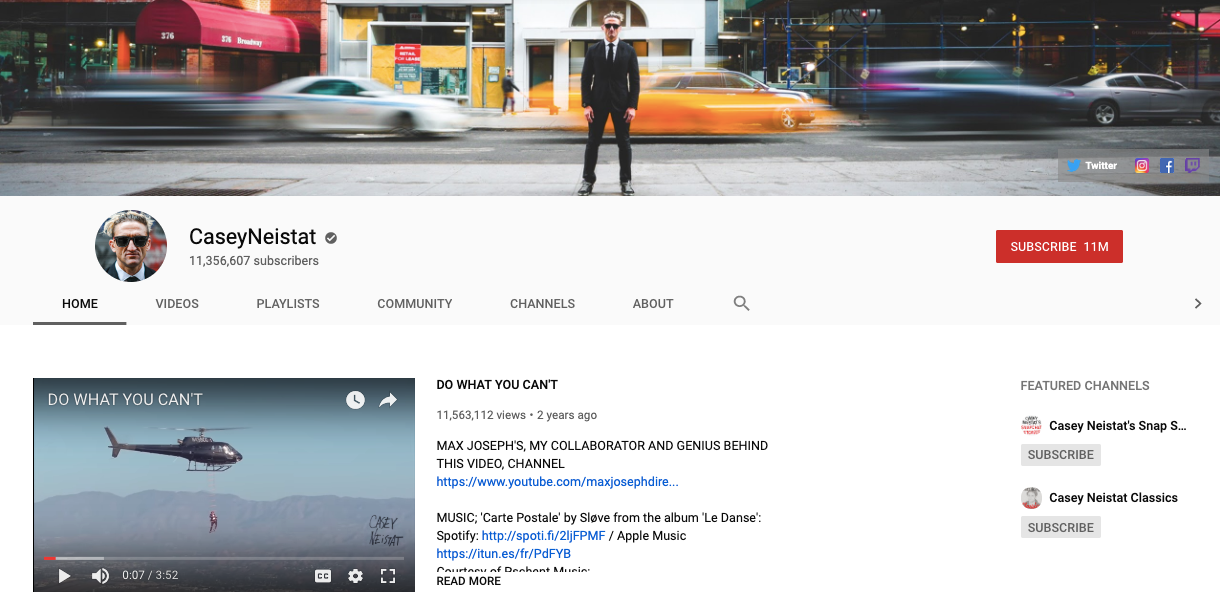Expand the description with READ MORE
Image resolution: width=1220 pixels, height=608 pixels.
click(x=468, y=581)
